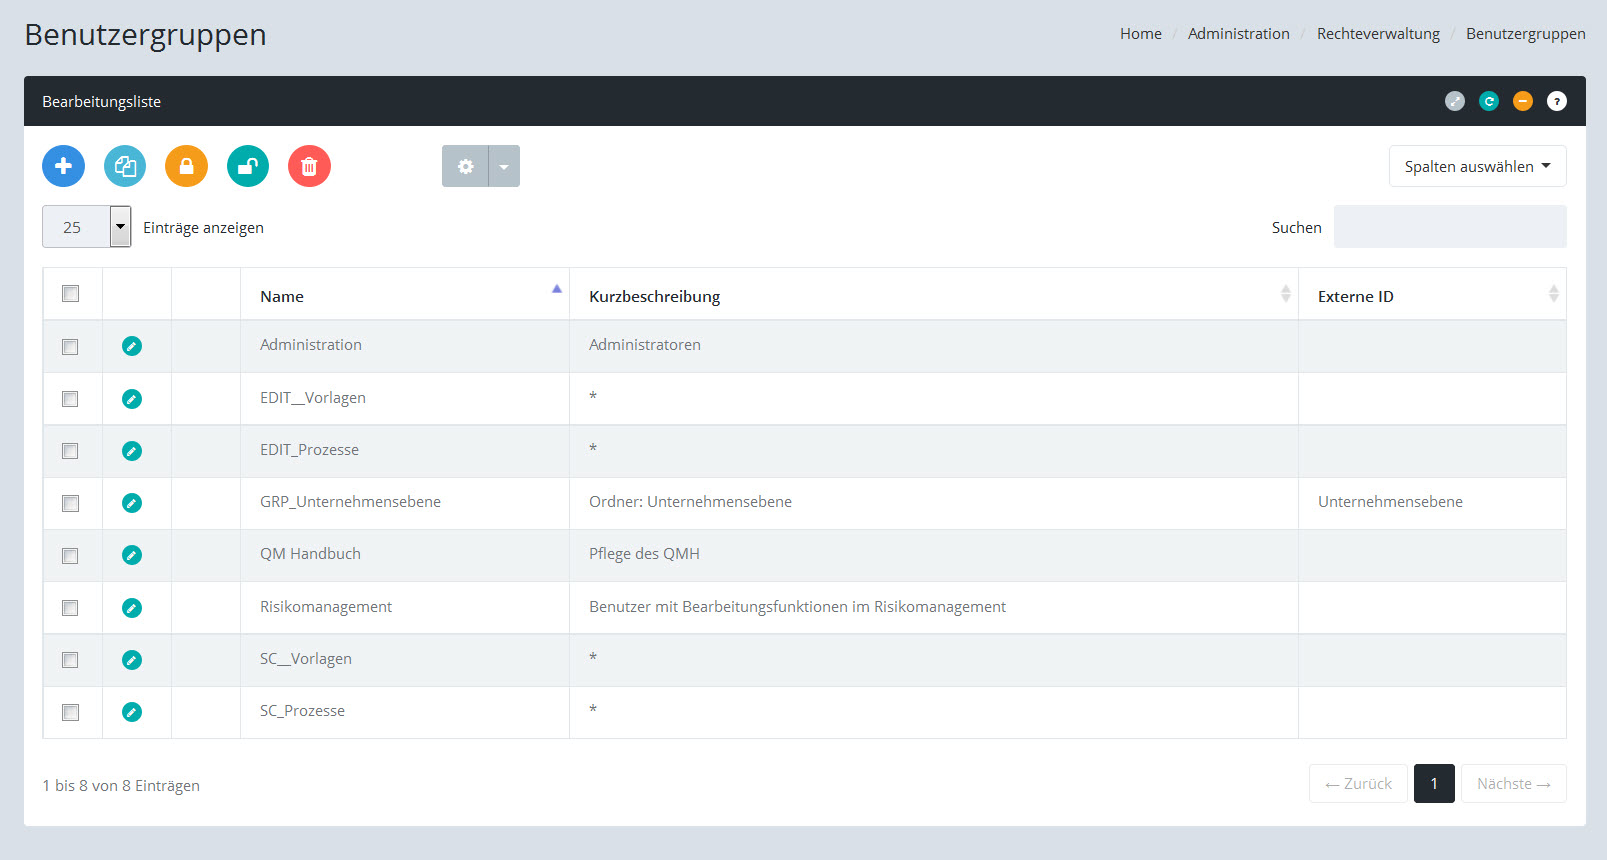Click the orange lock icon
Viewport: 1607px width, 860px height.
(x=186, y=166)
